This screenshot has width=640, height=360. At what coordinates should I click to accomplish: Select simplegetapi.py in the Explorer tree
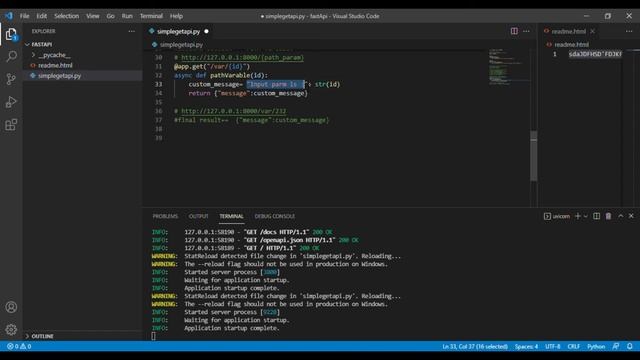coord(60,76)
